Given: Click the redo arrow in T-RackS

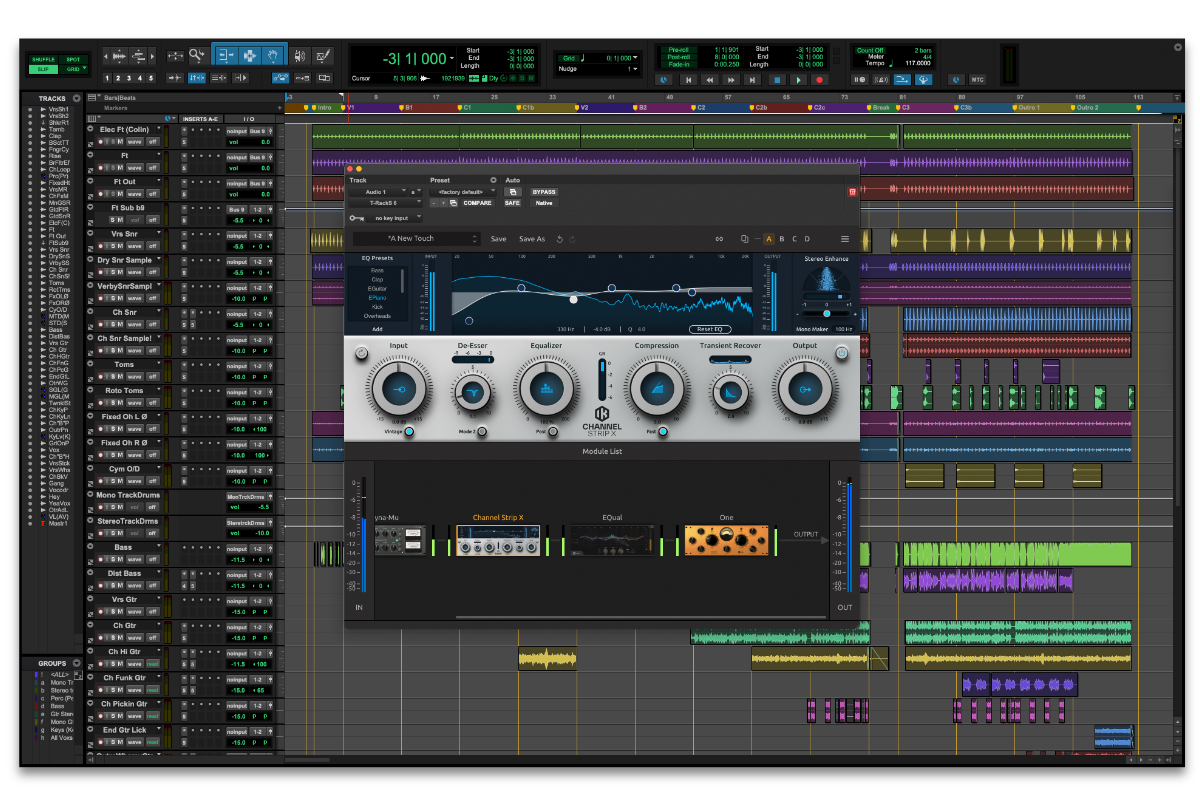Looking at the screenshot, I should pyautogui.click(x=572, y=239).
